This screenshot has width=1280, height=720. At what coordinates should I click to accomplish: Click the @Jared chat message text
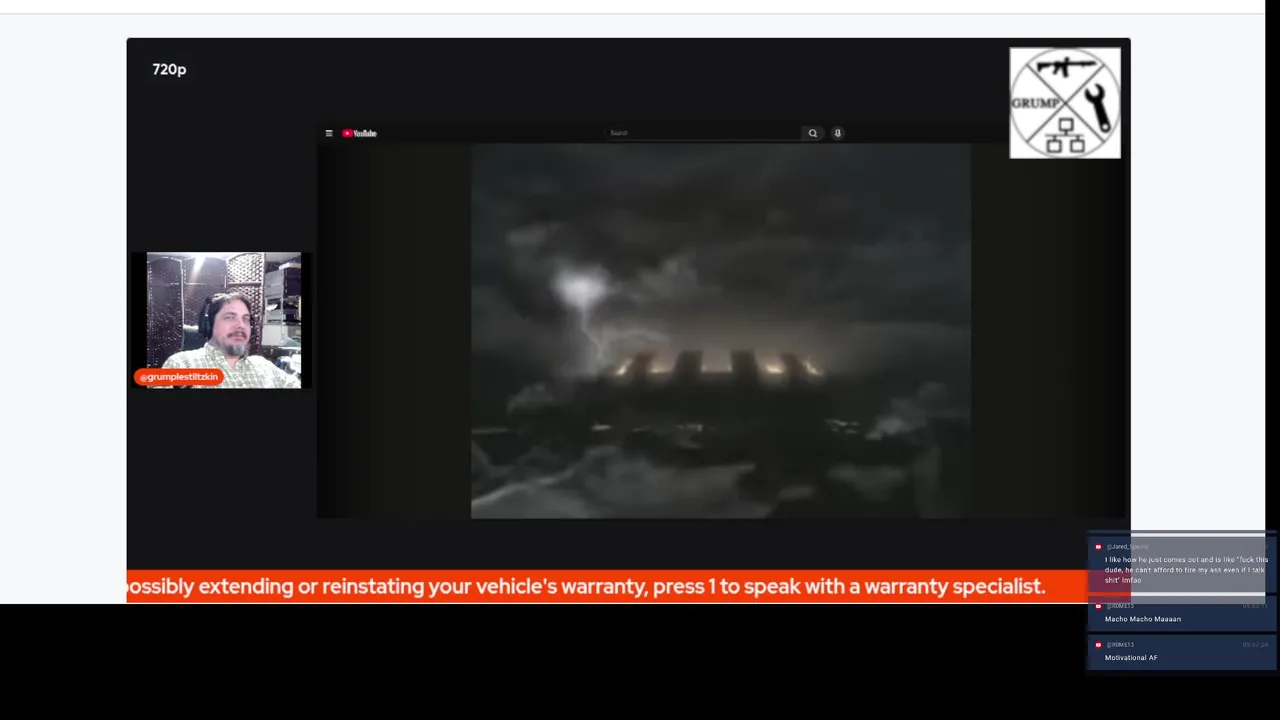(x=1186, y=570)
